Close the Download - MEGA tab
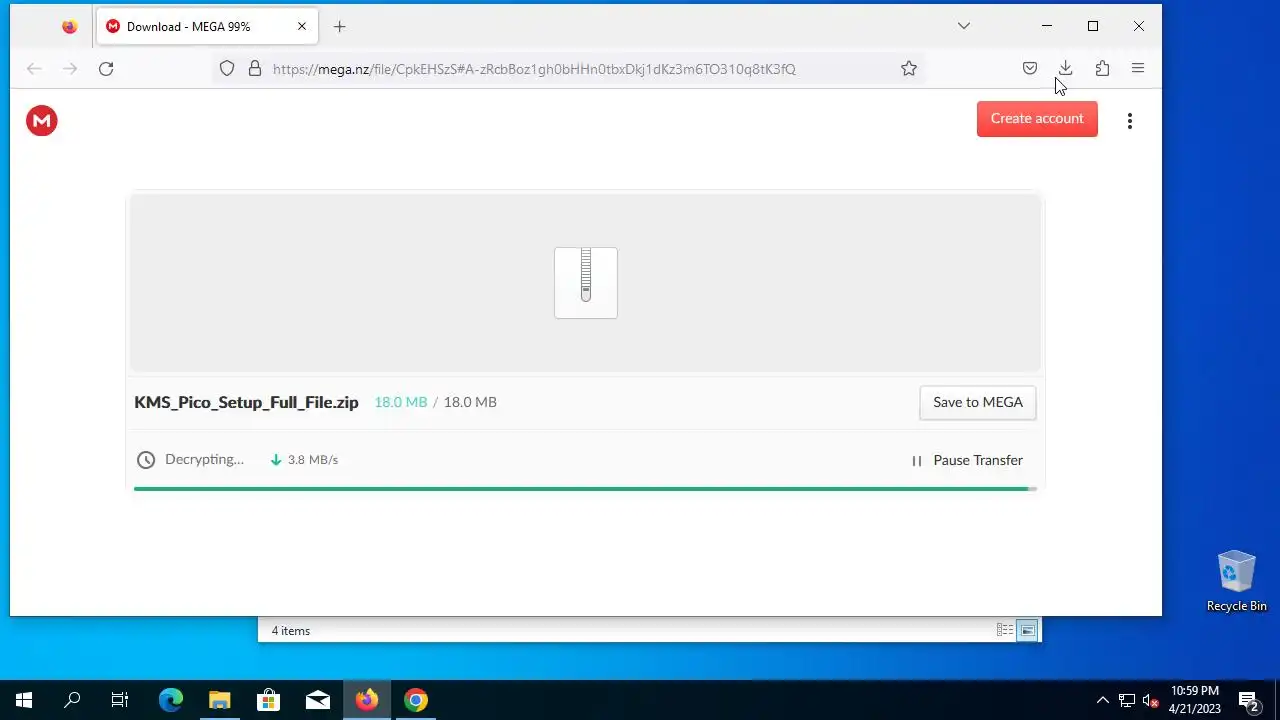 click(x=302, y=26)
